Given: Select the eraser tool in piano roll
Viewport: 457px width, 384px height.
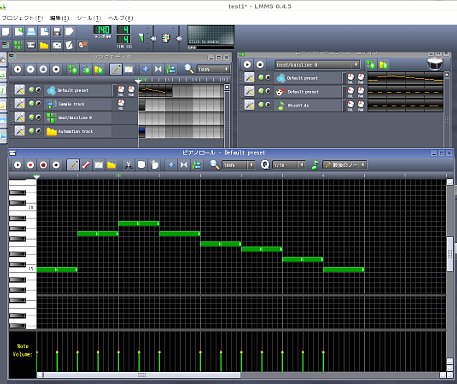Looking at the screenshot, I should coord(86,165).
